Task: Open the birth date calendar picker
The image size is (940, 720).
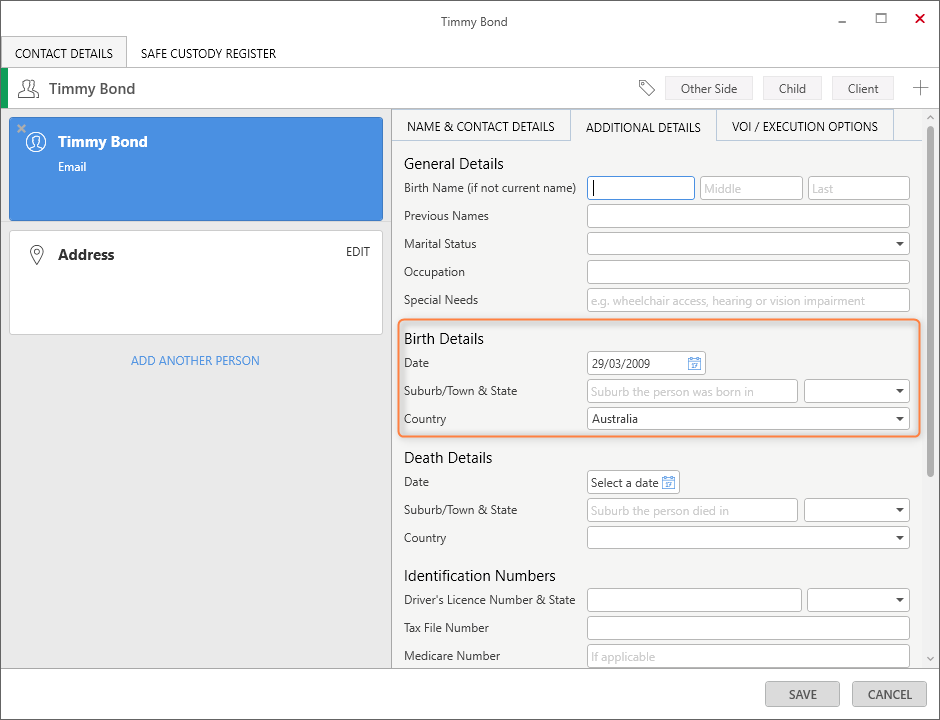Action: point(695,363)
